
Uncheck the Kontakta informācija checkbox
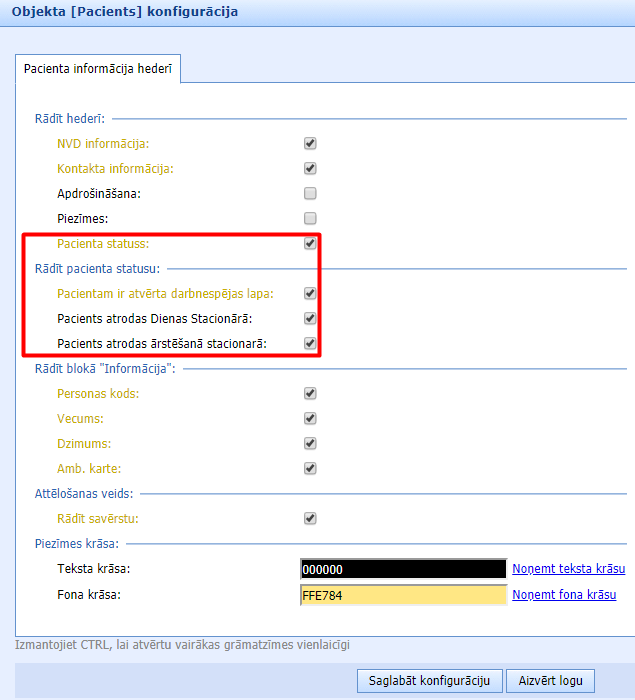coord(310,169)
